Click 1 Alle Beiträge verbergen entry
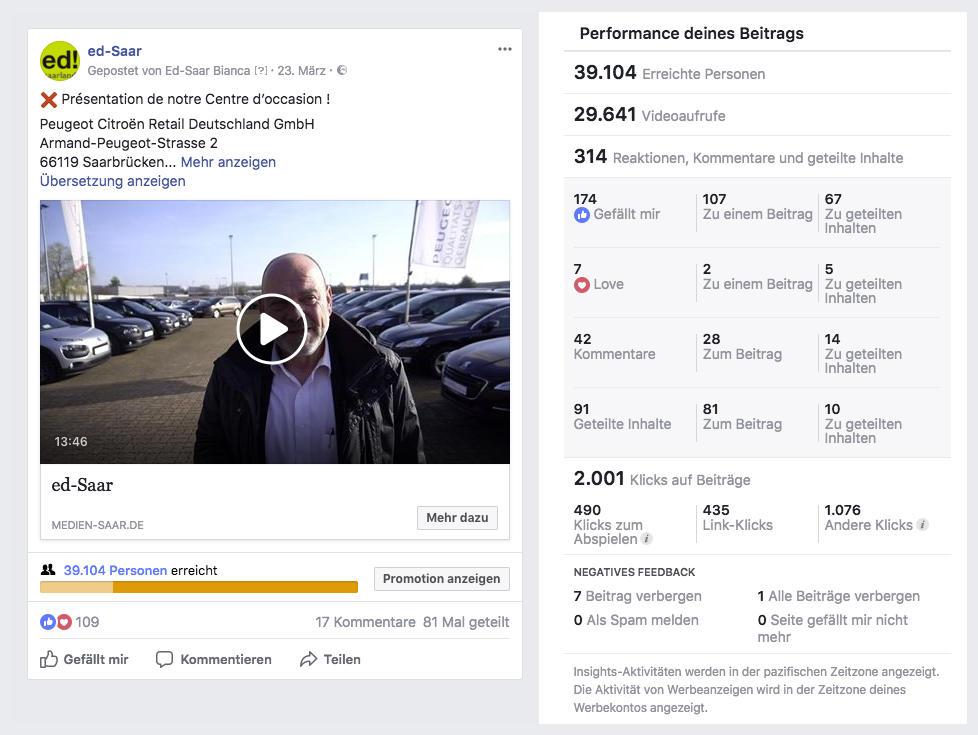 coord(838,596)
